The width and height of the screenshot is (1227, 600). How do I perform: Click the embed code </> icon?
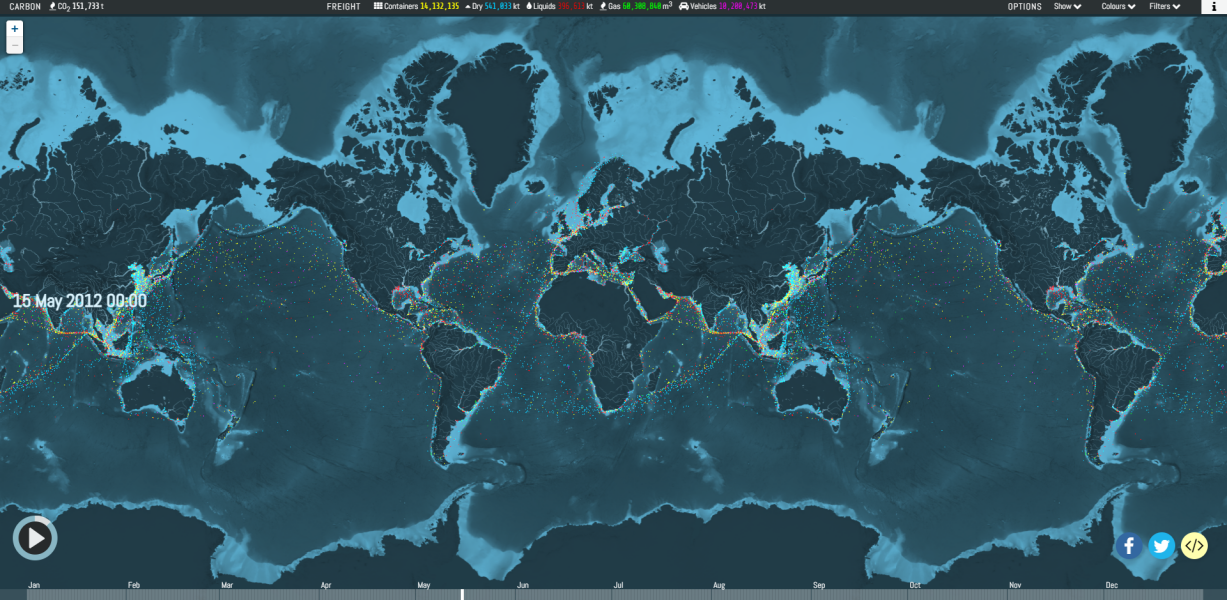tap(1192, 546)
